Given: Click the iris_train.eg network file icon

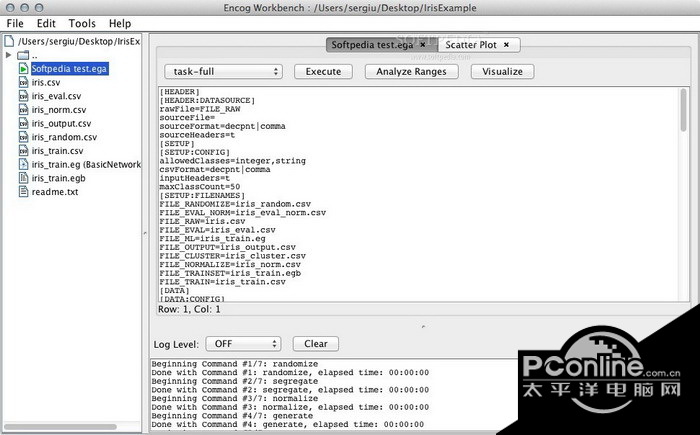Looking at the screenshot, I should (24, 164).
